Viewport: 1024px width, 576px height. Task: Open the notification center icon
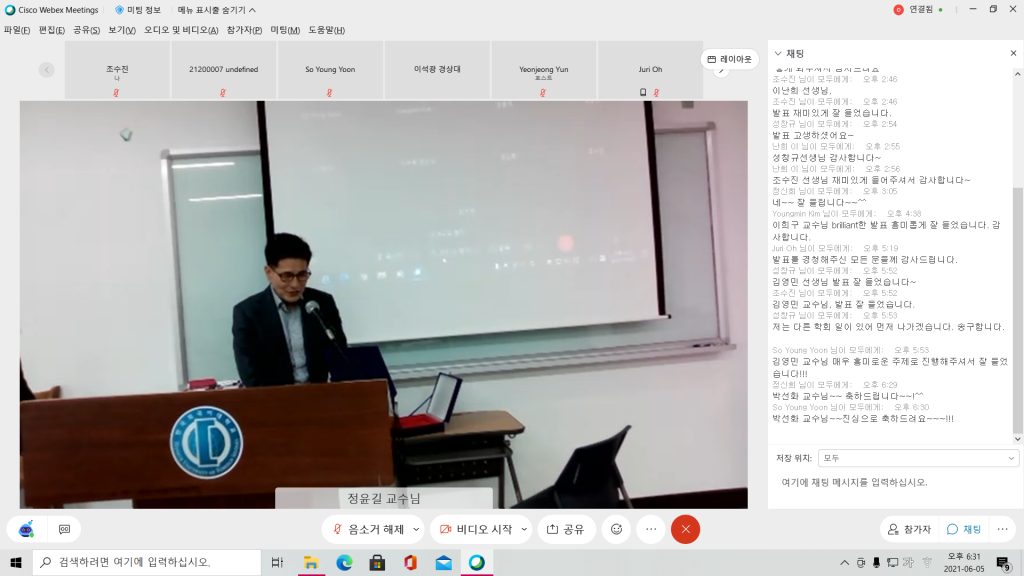pos(1004,562)
